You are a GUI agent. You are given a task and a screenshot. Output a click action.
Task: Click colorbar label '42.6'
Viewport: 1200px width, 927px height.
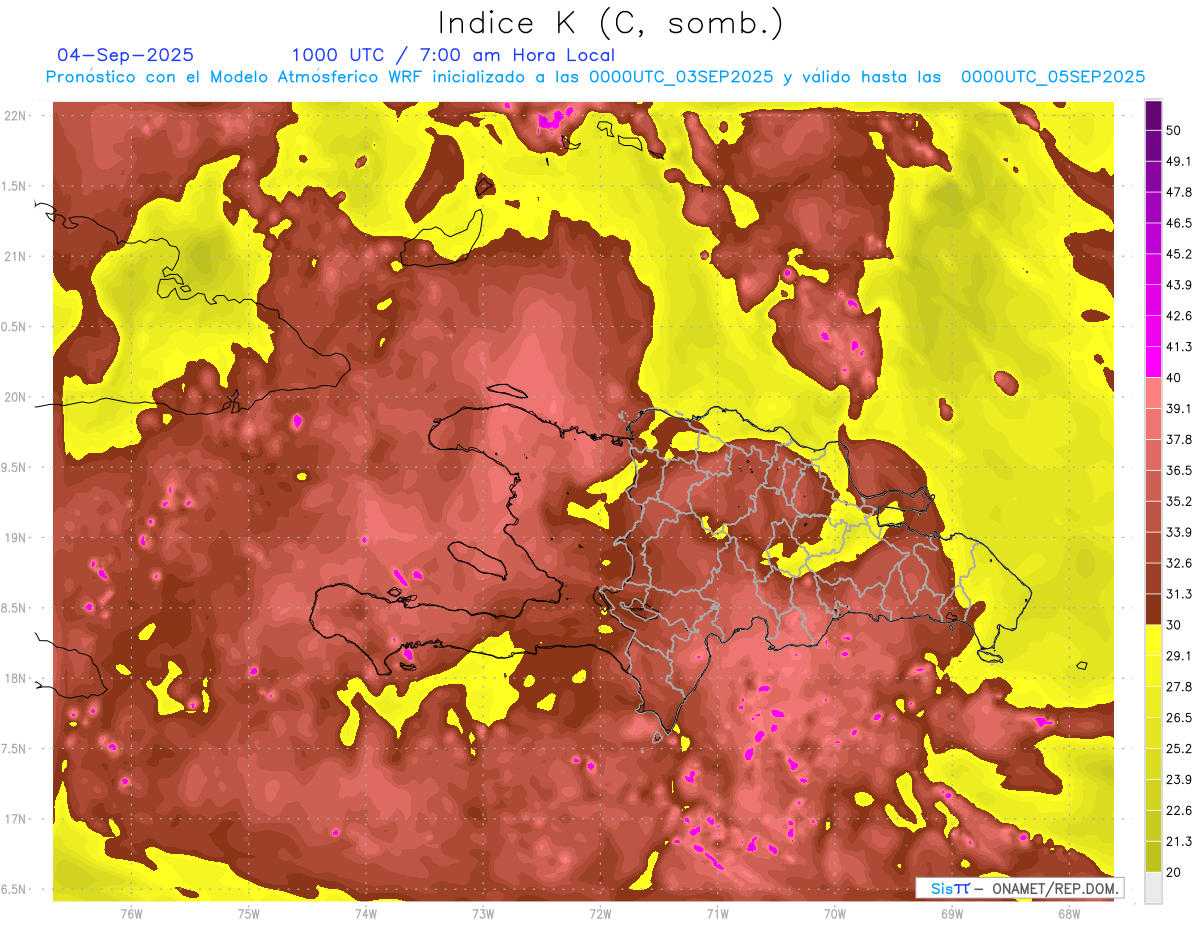pyautogui.click(x=1179, y=316)
